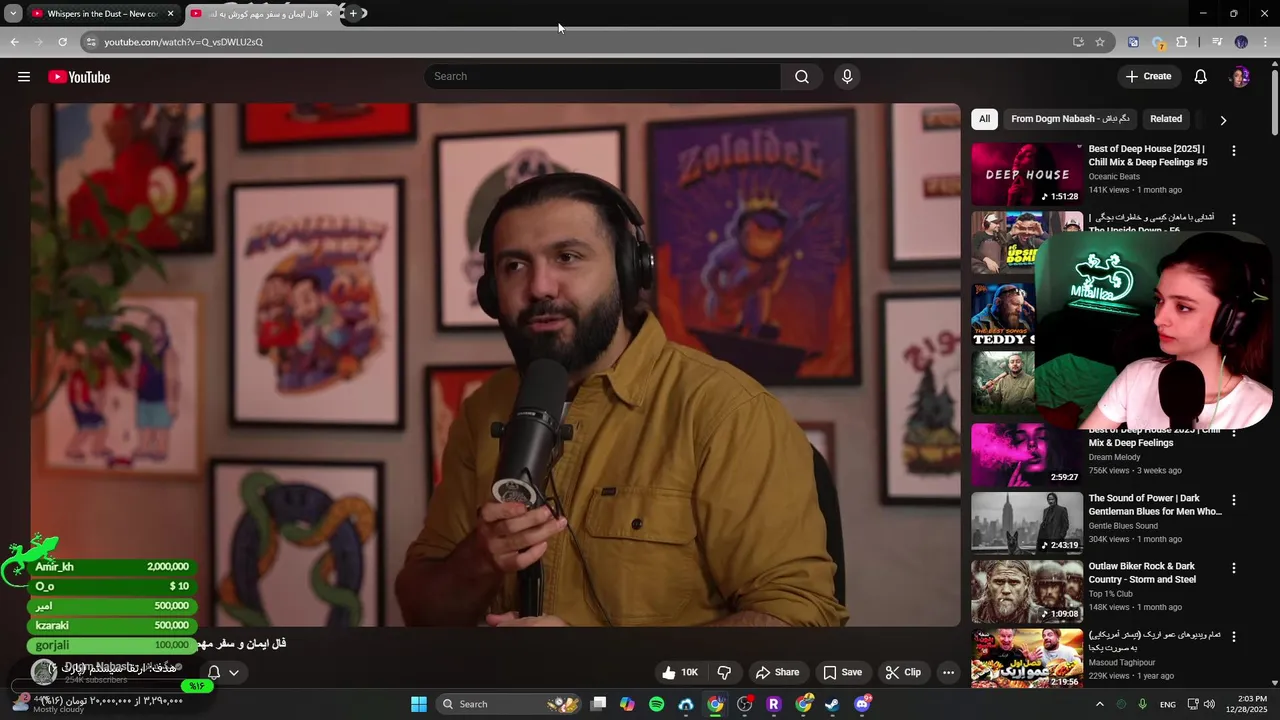This screenshot has width=1280, height=720.
Task: Open Outlaw Biker Rock thumbnail
Action: (x=1027, y=591)
